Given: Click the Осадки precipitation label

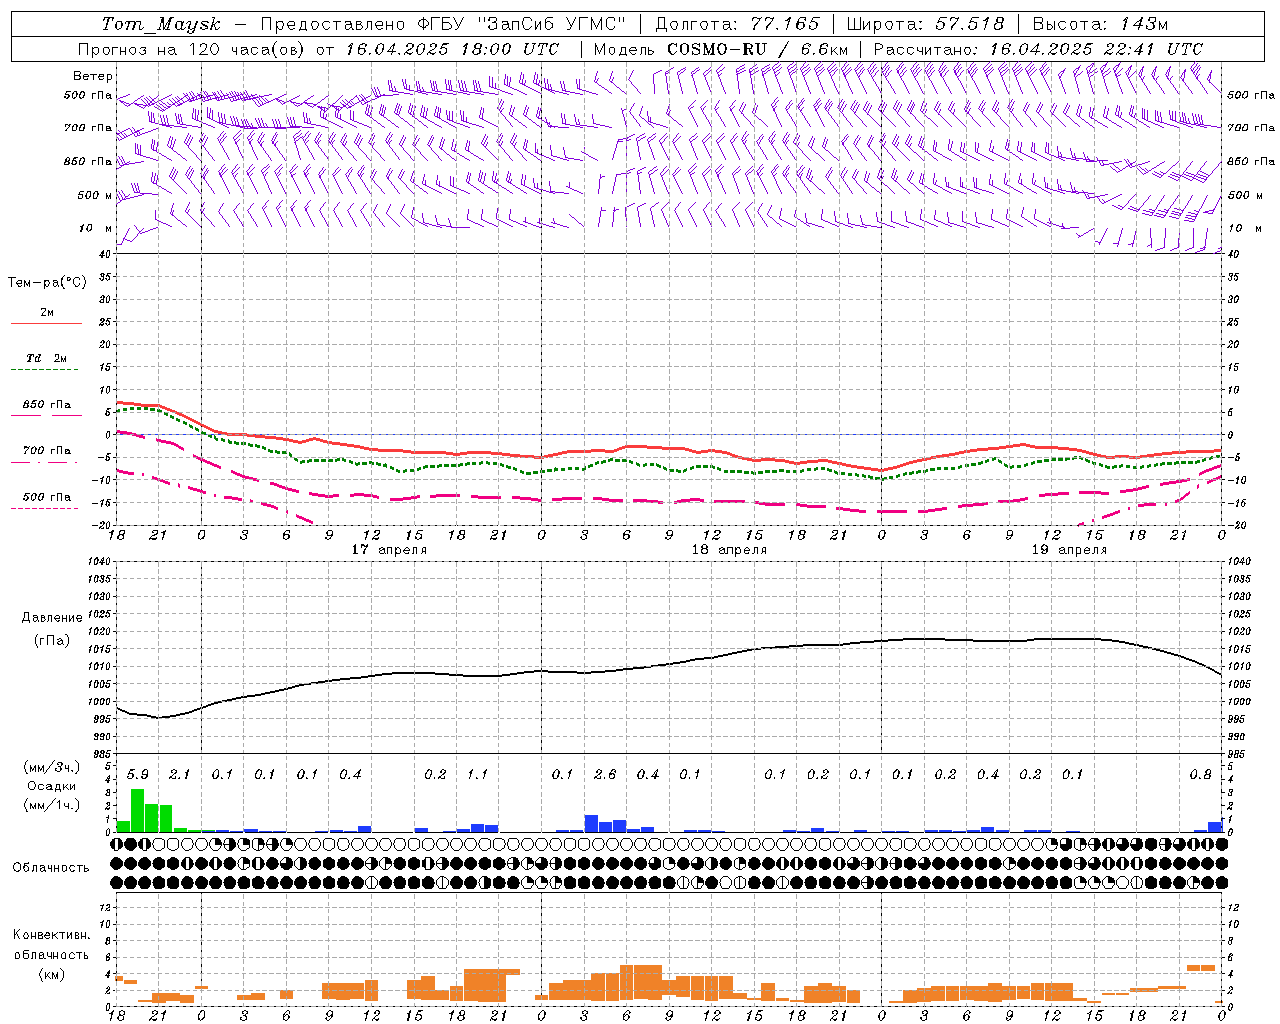Looking at the screenshot, I should click(x=51, y=786).
